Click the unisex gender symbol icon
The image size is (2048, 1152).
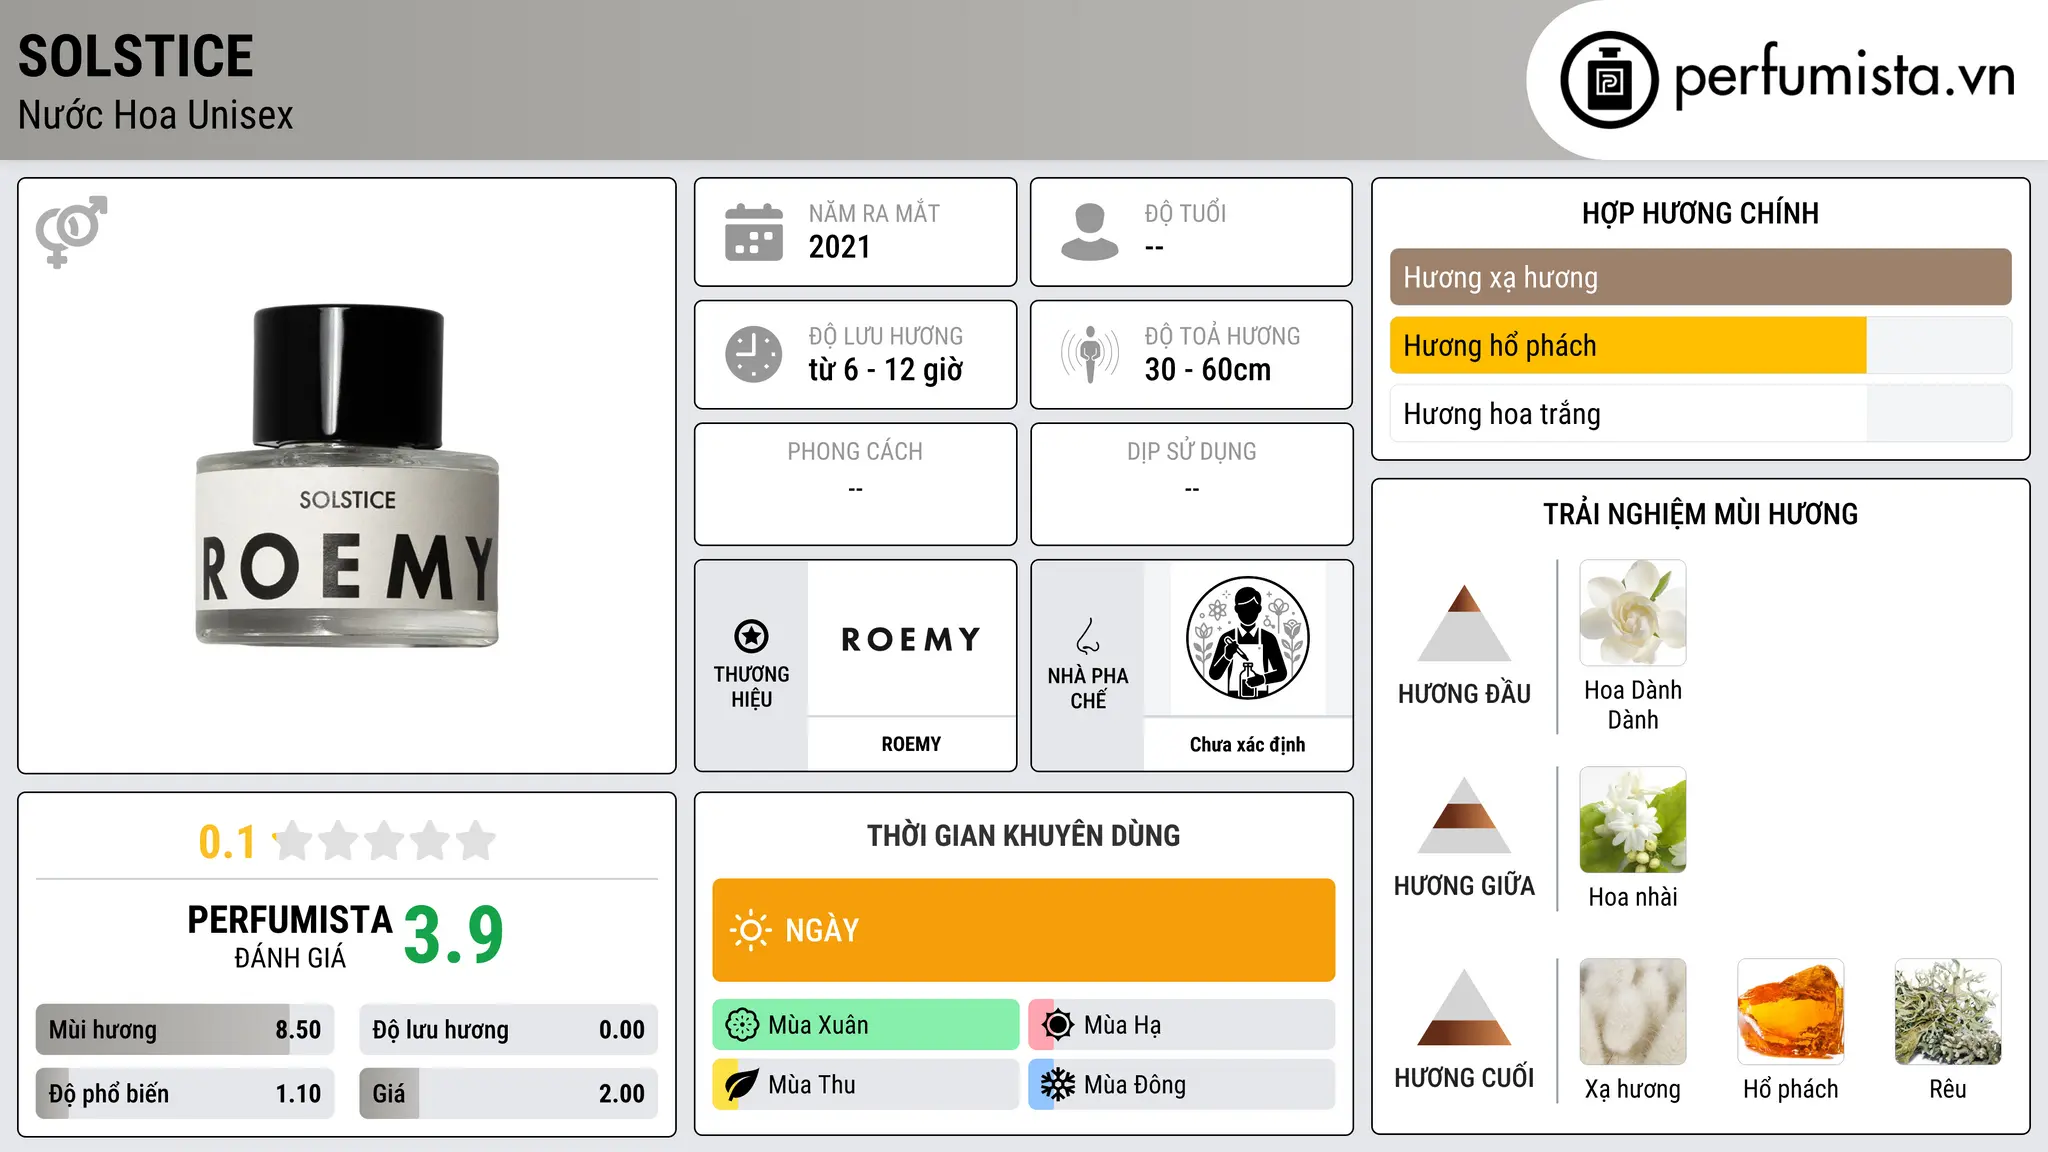tap(71, 231)
